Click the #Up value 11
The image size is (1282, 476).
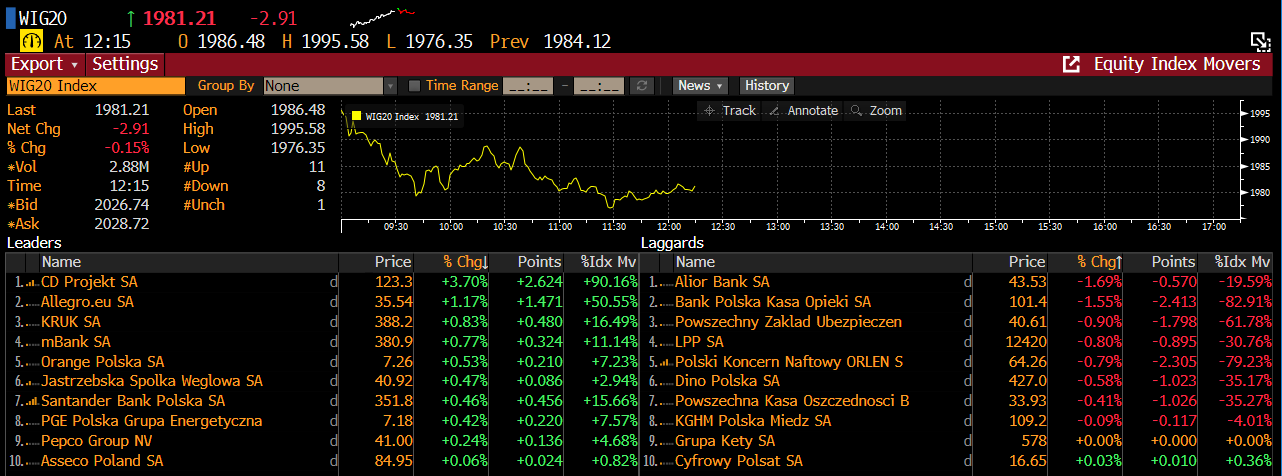tap(317, 167)
